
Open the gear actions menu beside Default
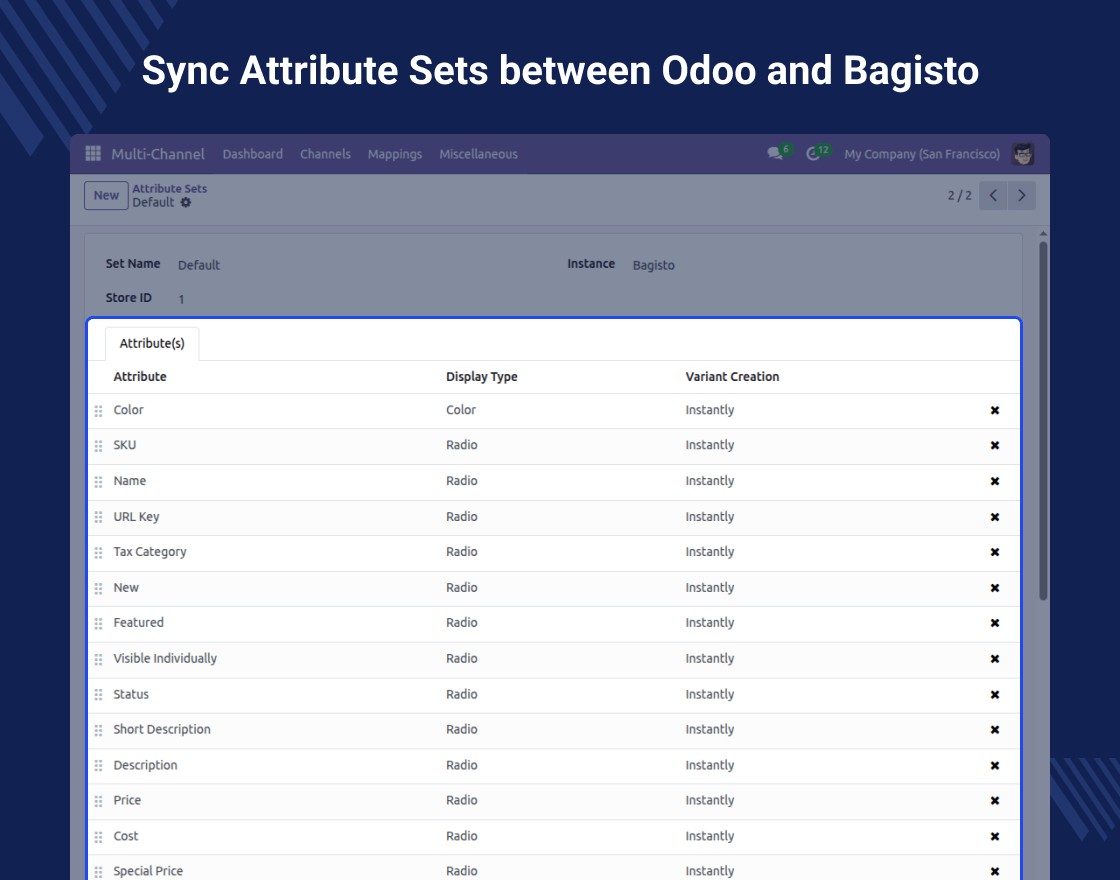point(186,202)
